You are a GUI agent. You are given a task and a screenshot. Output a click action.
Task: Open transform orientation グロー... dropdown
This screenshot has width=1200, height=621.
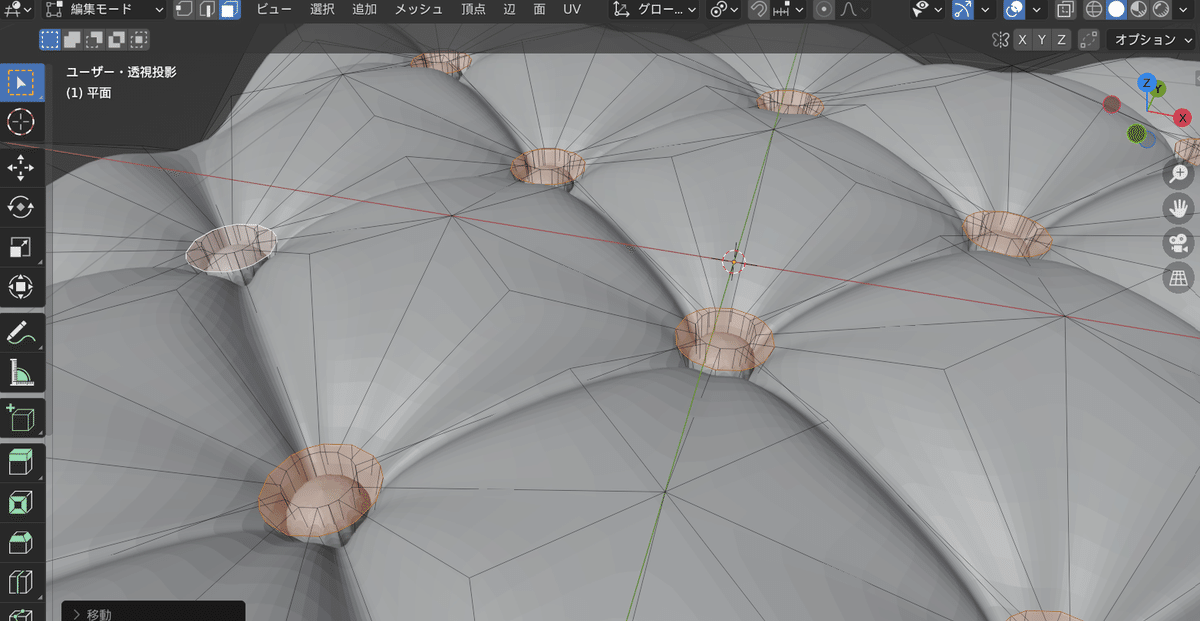click(x=654, y=10)
